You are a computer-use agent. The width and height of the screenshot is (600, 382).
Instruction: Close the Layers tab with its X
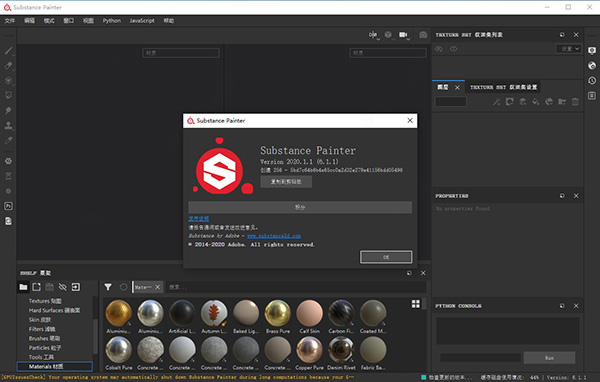pos(457,88)
